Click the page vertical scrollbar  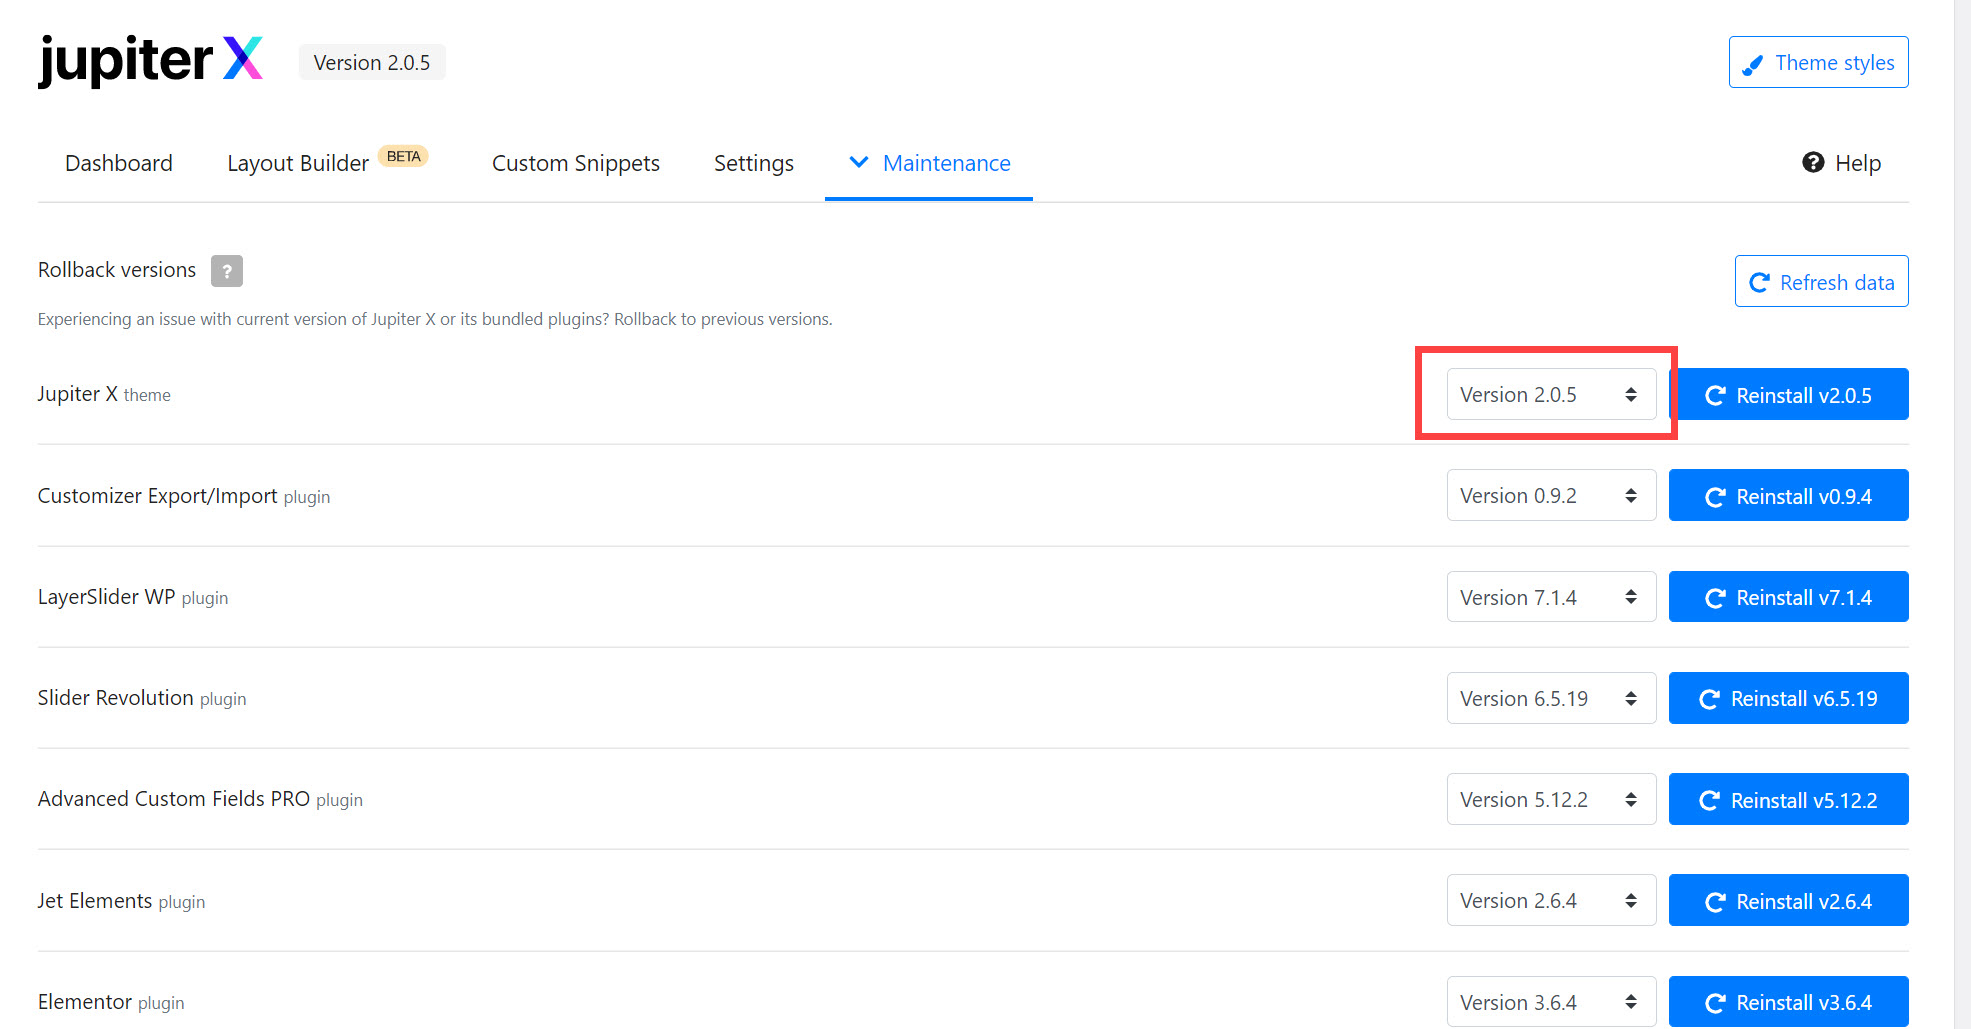point(1962,514)
